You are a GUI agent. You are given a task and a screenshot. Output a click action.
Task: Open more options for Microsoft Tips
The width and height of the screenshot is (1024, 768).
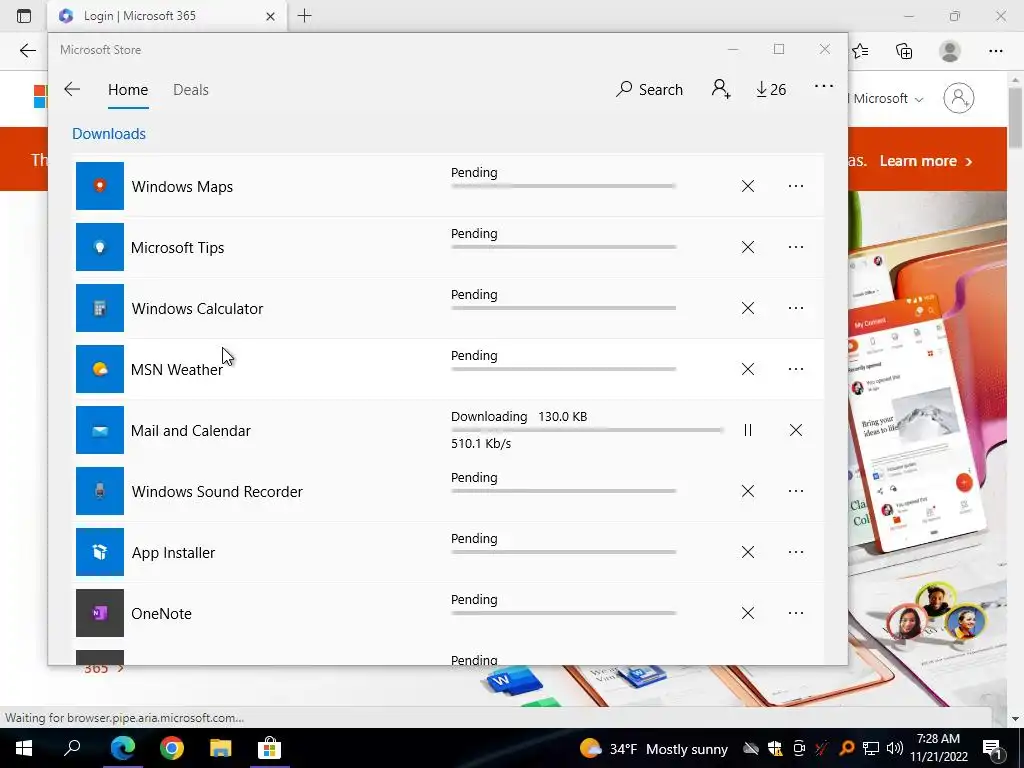point(795,247)
